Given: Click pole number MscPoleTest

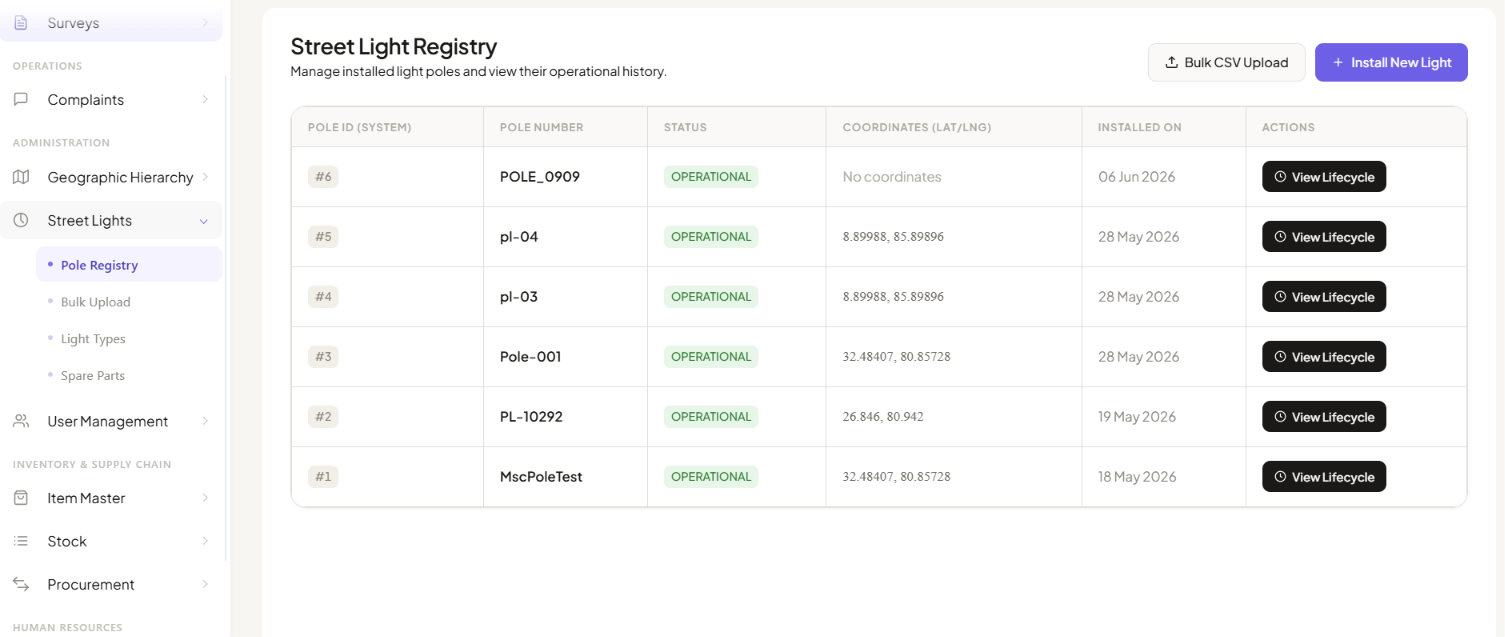Looking at the screenshot, I should tap(541, 477).
